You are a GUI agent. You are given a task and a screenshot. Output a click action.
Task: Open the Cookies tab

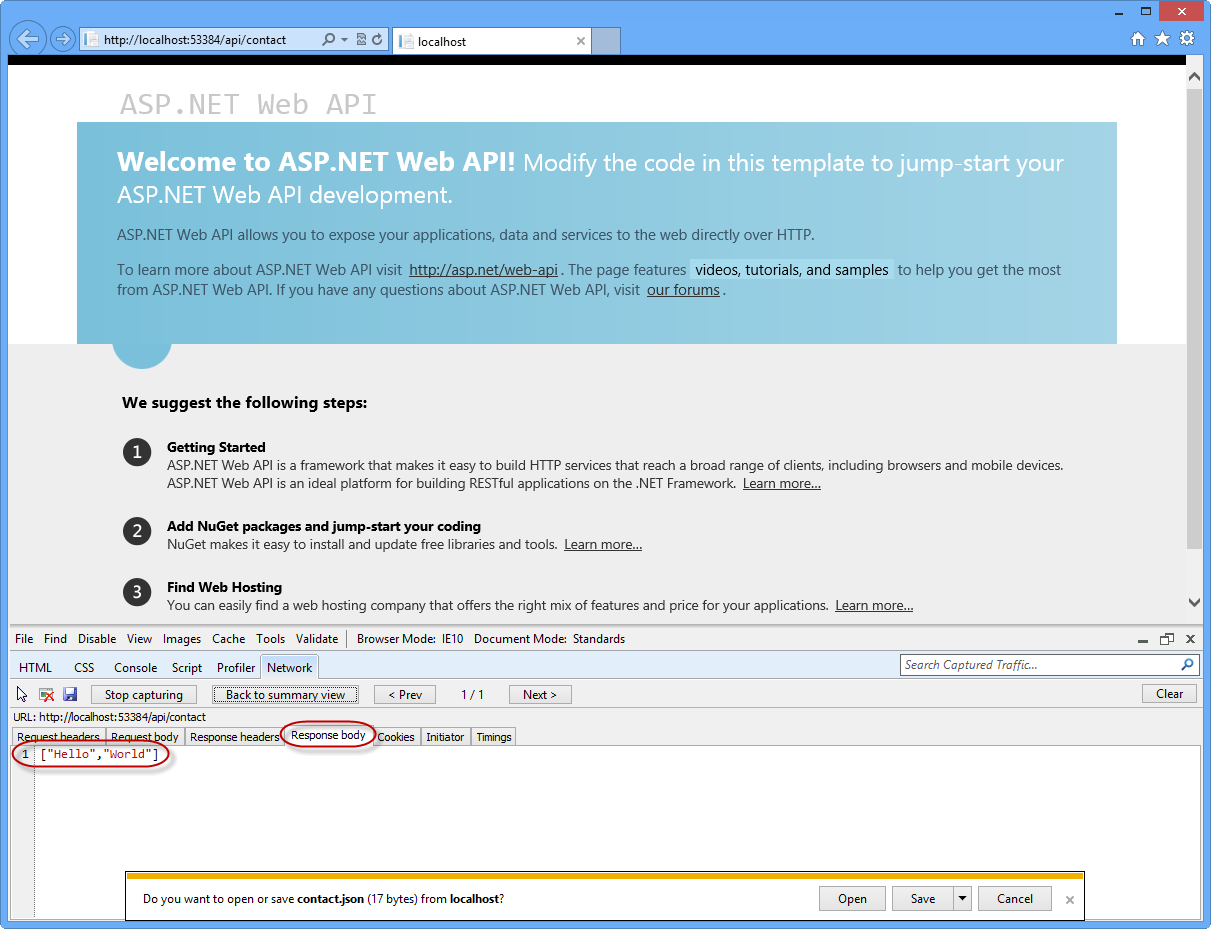click(x=396, y=737)
